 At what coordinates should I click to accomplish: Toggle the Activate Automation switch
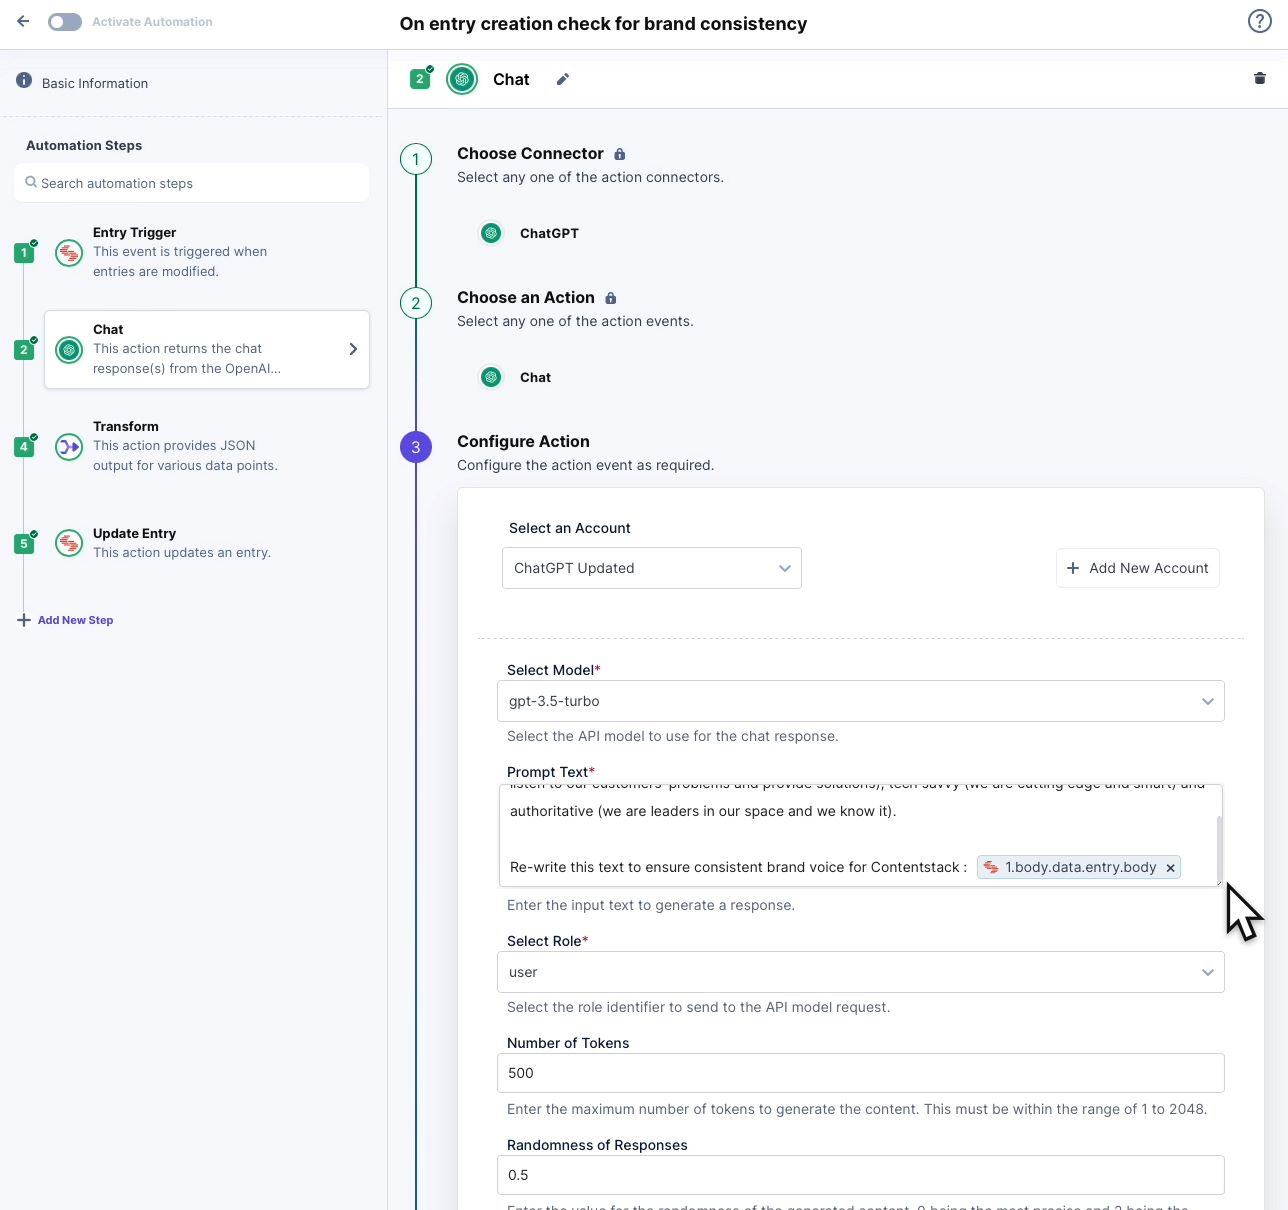[x=65, y=22]
